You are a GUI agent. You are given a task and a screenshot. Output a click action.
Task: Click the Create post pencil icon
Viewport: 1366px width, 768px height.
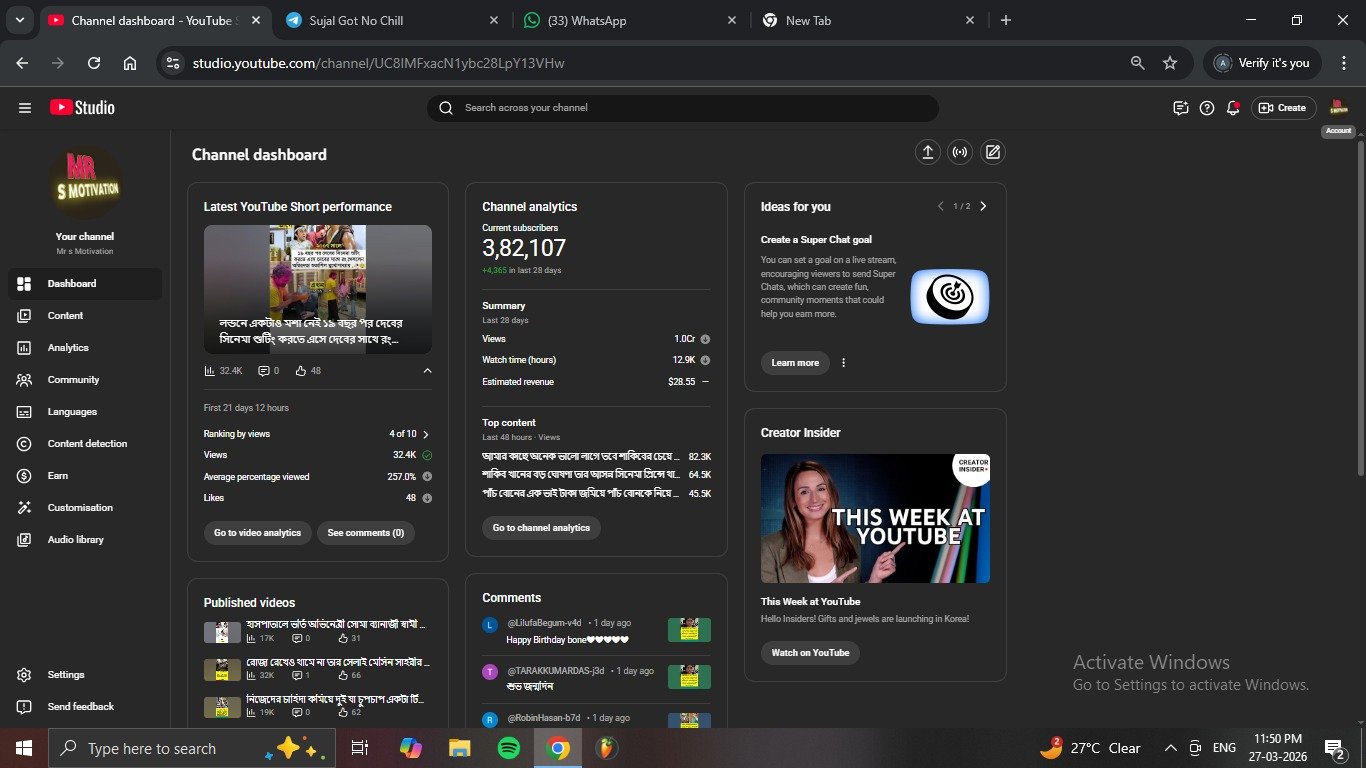(x=992, y=152)
